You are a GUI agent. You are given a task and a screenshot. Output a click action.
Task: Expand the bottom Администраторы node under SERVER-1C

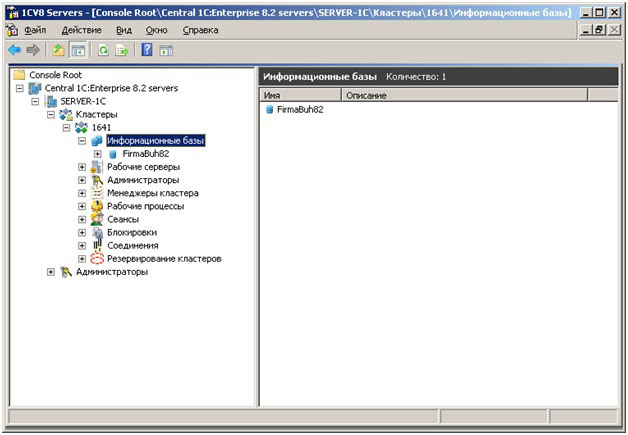pyautogui.click(x=51, y=272)
